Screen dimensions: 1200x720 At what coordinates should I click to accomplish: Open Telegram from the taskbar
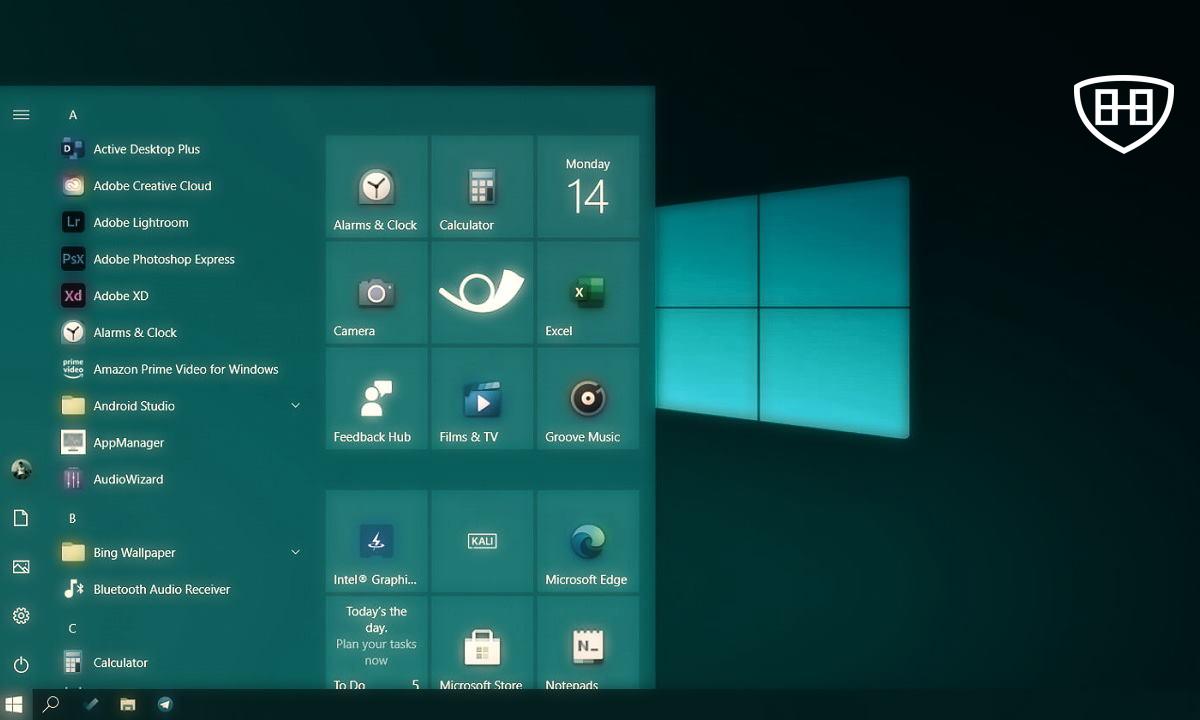click(x=165, y=704)
